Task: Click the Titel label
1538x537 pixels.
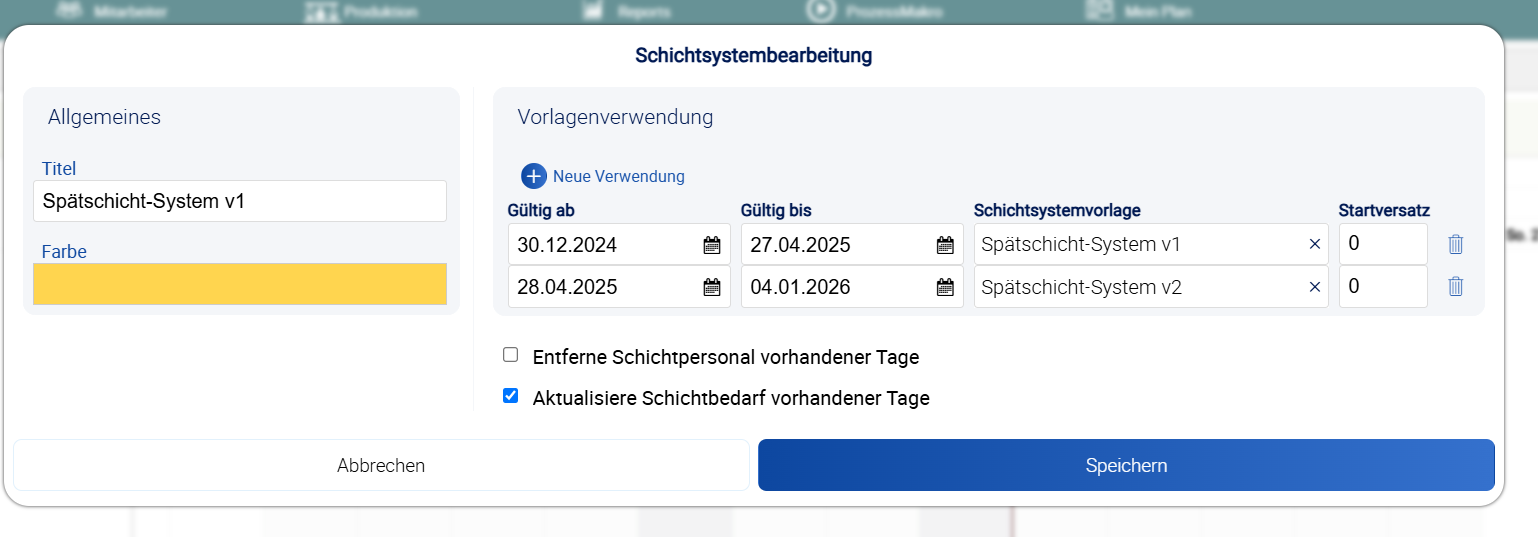Action: click(x=59, y=169)
